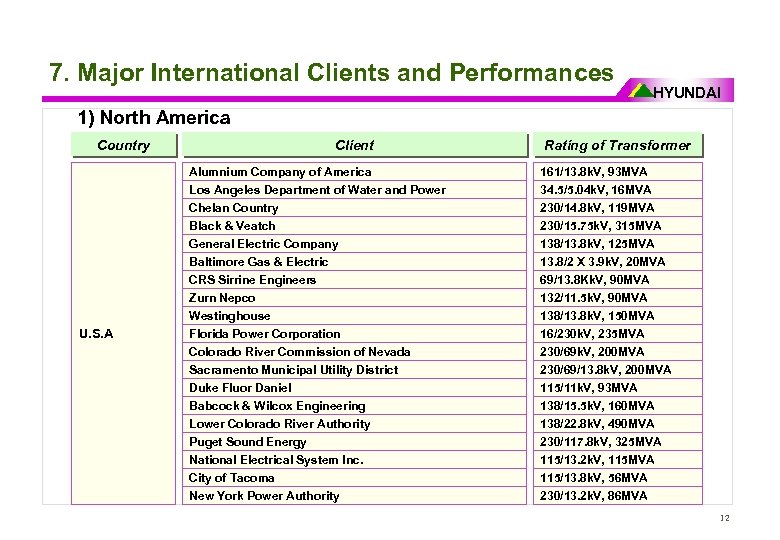Select the 'City of Tacoma' client cell

coord(354,477)
